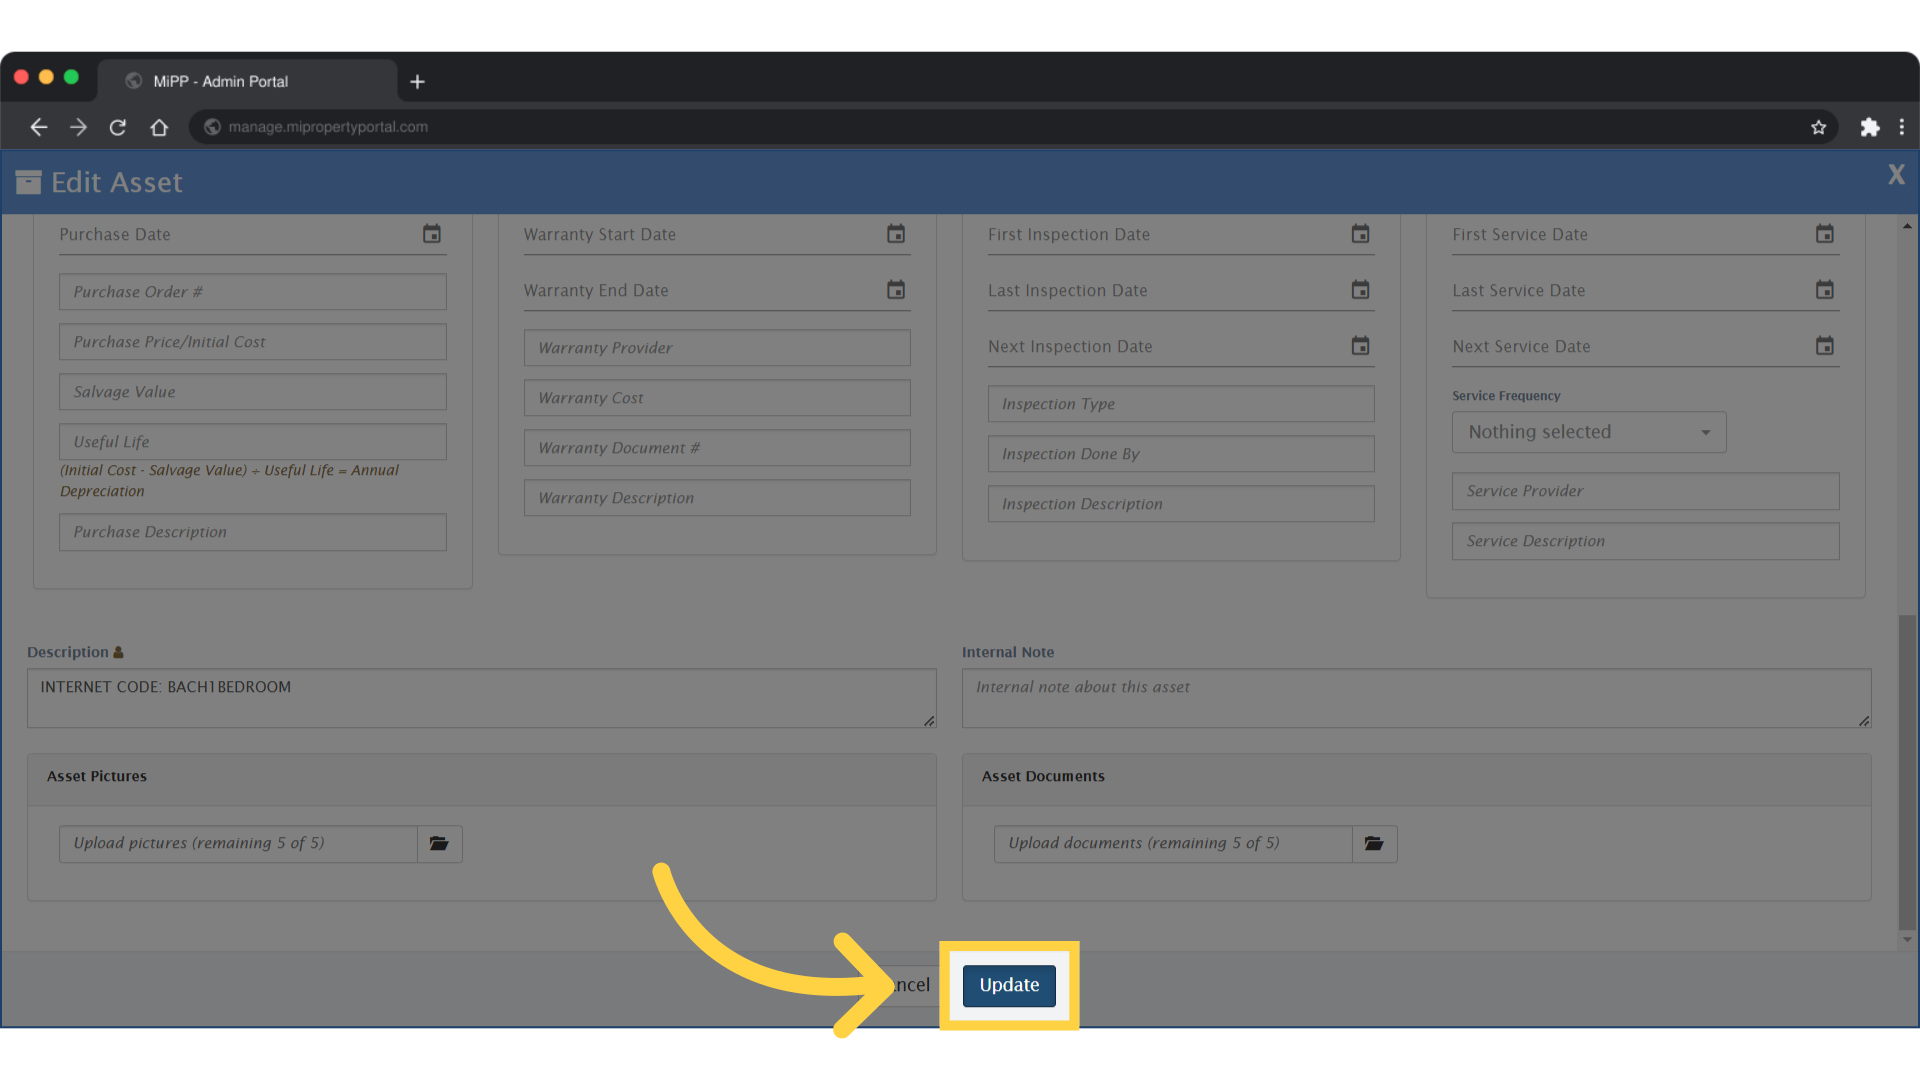Viewport: 1920px width, 1080px height.
Task: Open a new browser tab
Action: 417,81
